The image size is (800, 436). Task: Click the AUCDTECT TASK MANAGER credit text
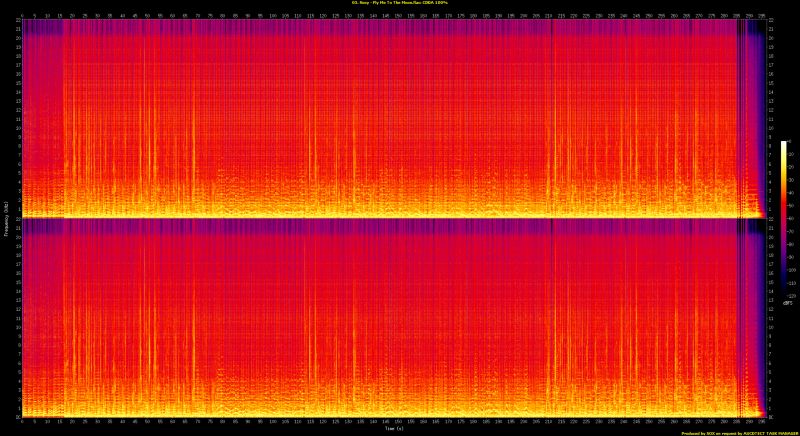[763, 433]
